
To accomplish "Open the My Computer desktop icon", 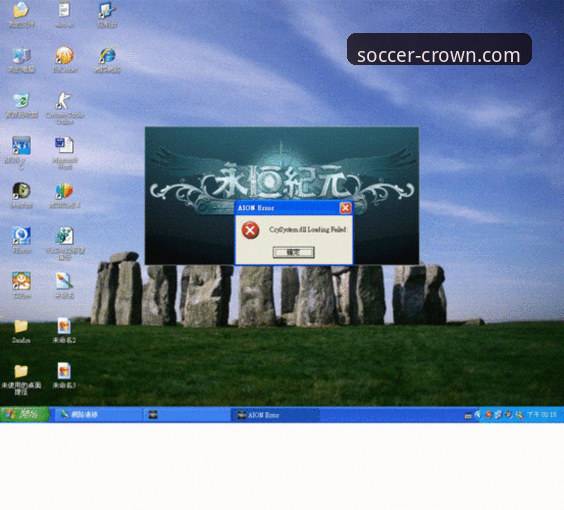I will (21, 60).
